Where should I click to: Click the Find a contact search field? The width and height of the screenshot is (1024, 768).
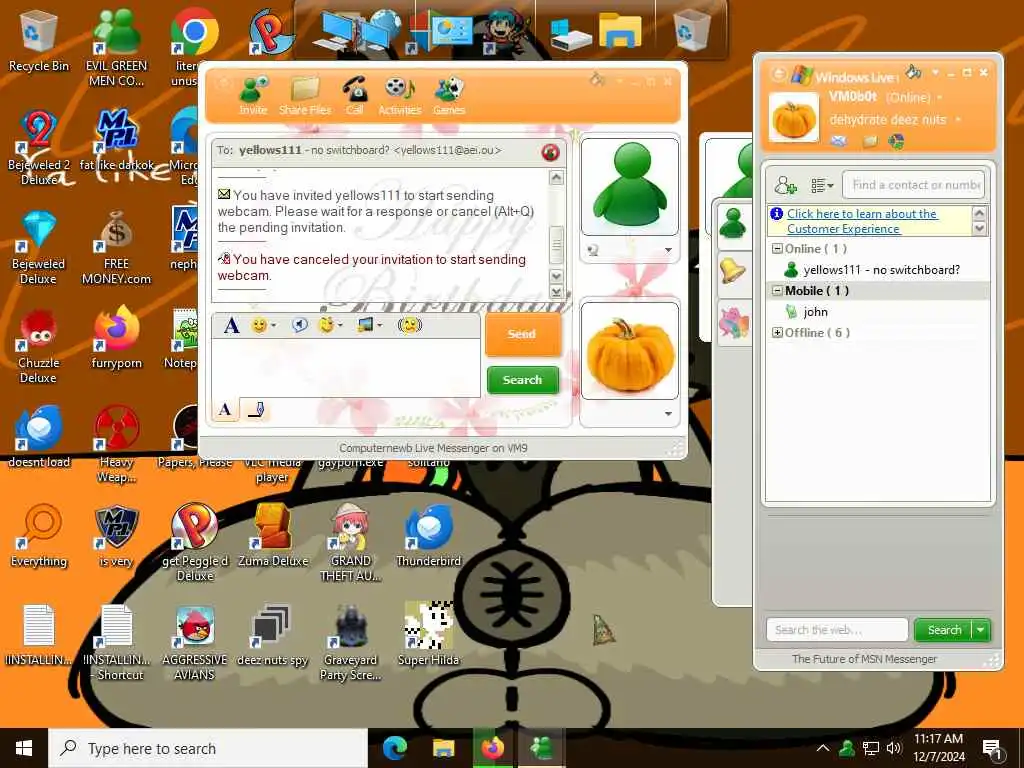pyautogui.click(x=914, y=185)
